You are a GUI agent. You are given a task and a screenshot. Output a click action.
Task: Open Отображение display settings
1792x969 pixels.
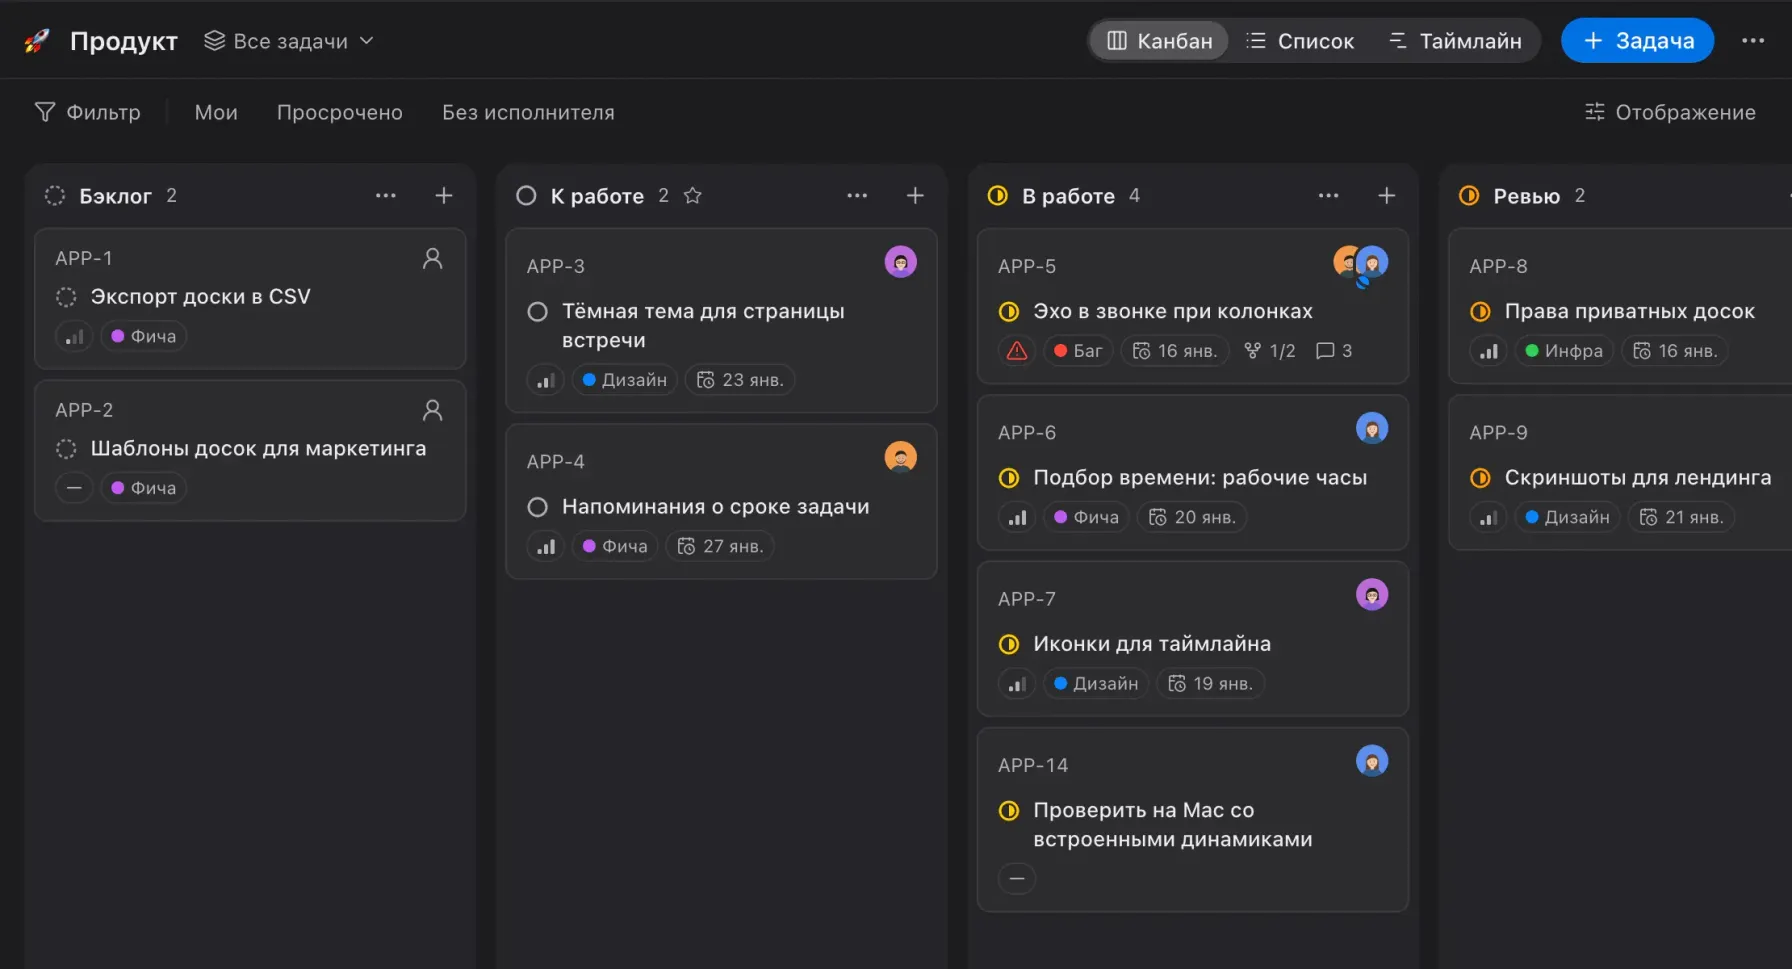(x=1670, y=112)
